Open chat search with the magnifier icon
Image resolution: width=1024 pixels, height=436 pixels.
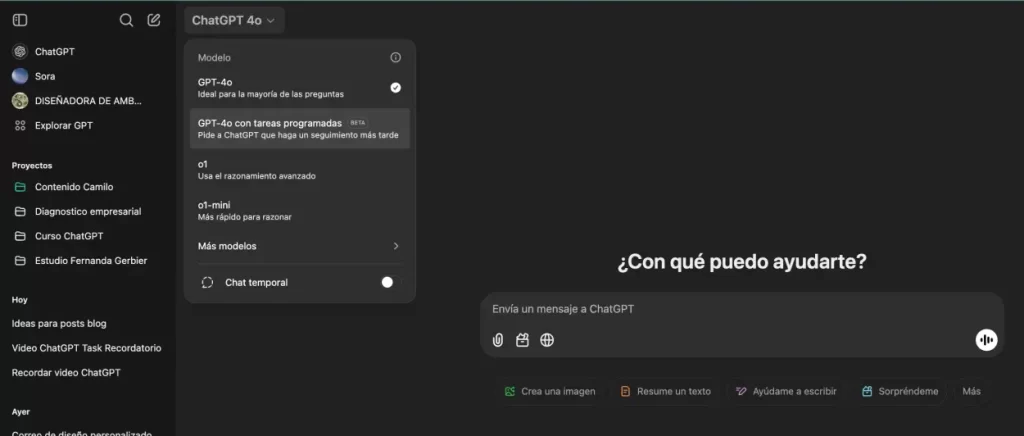tap(126, 20)
